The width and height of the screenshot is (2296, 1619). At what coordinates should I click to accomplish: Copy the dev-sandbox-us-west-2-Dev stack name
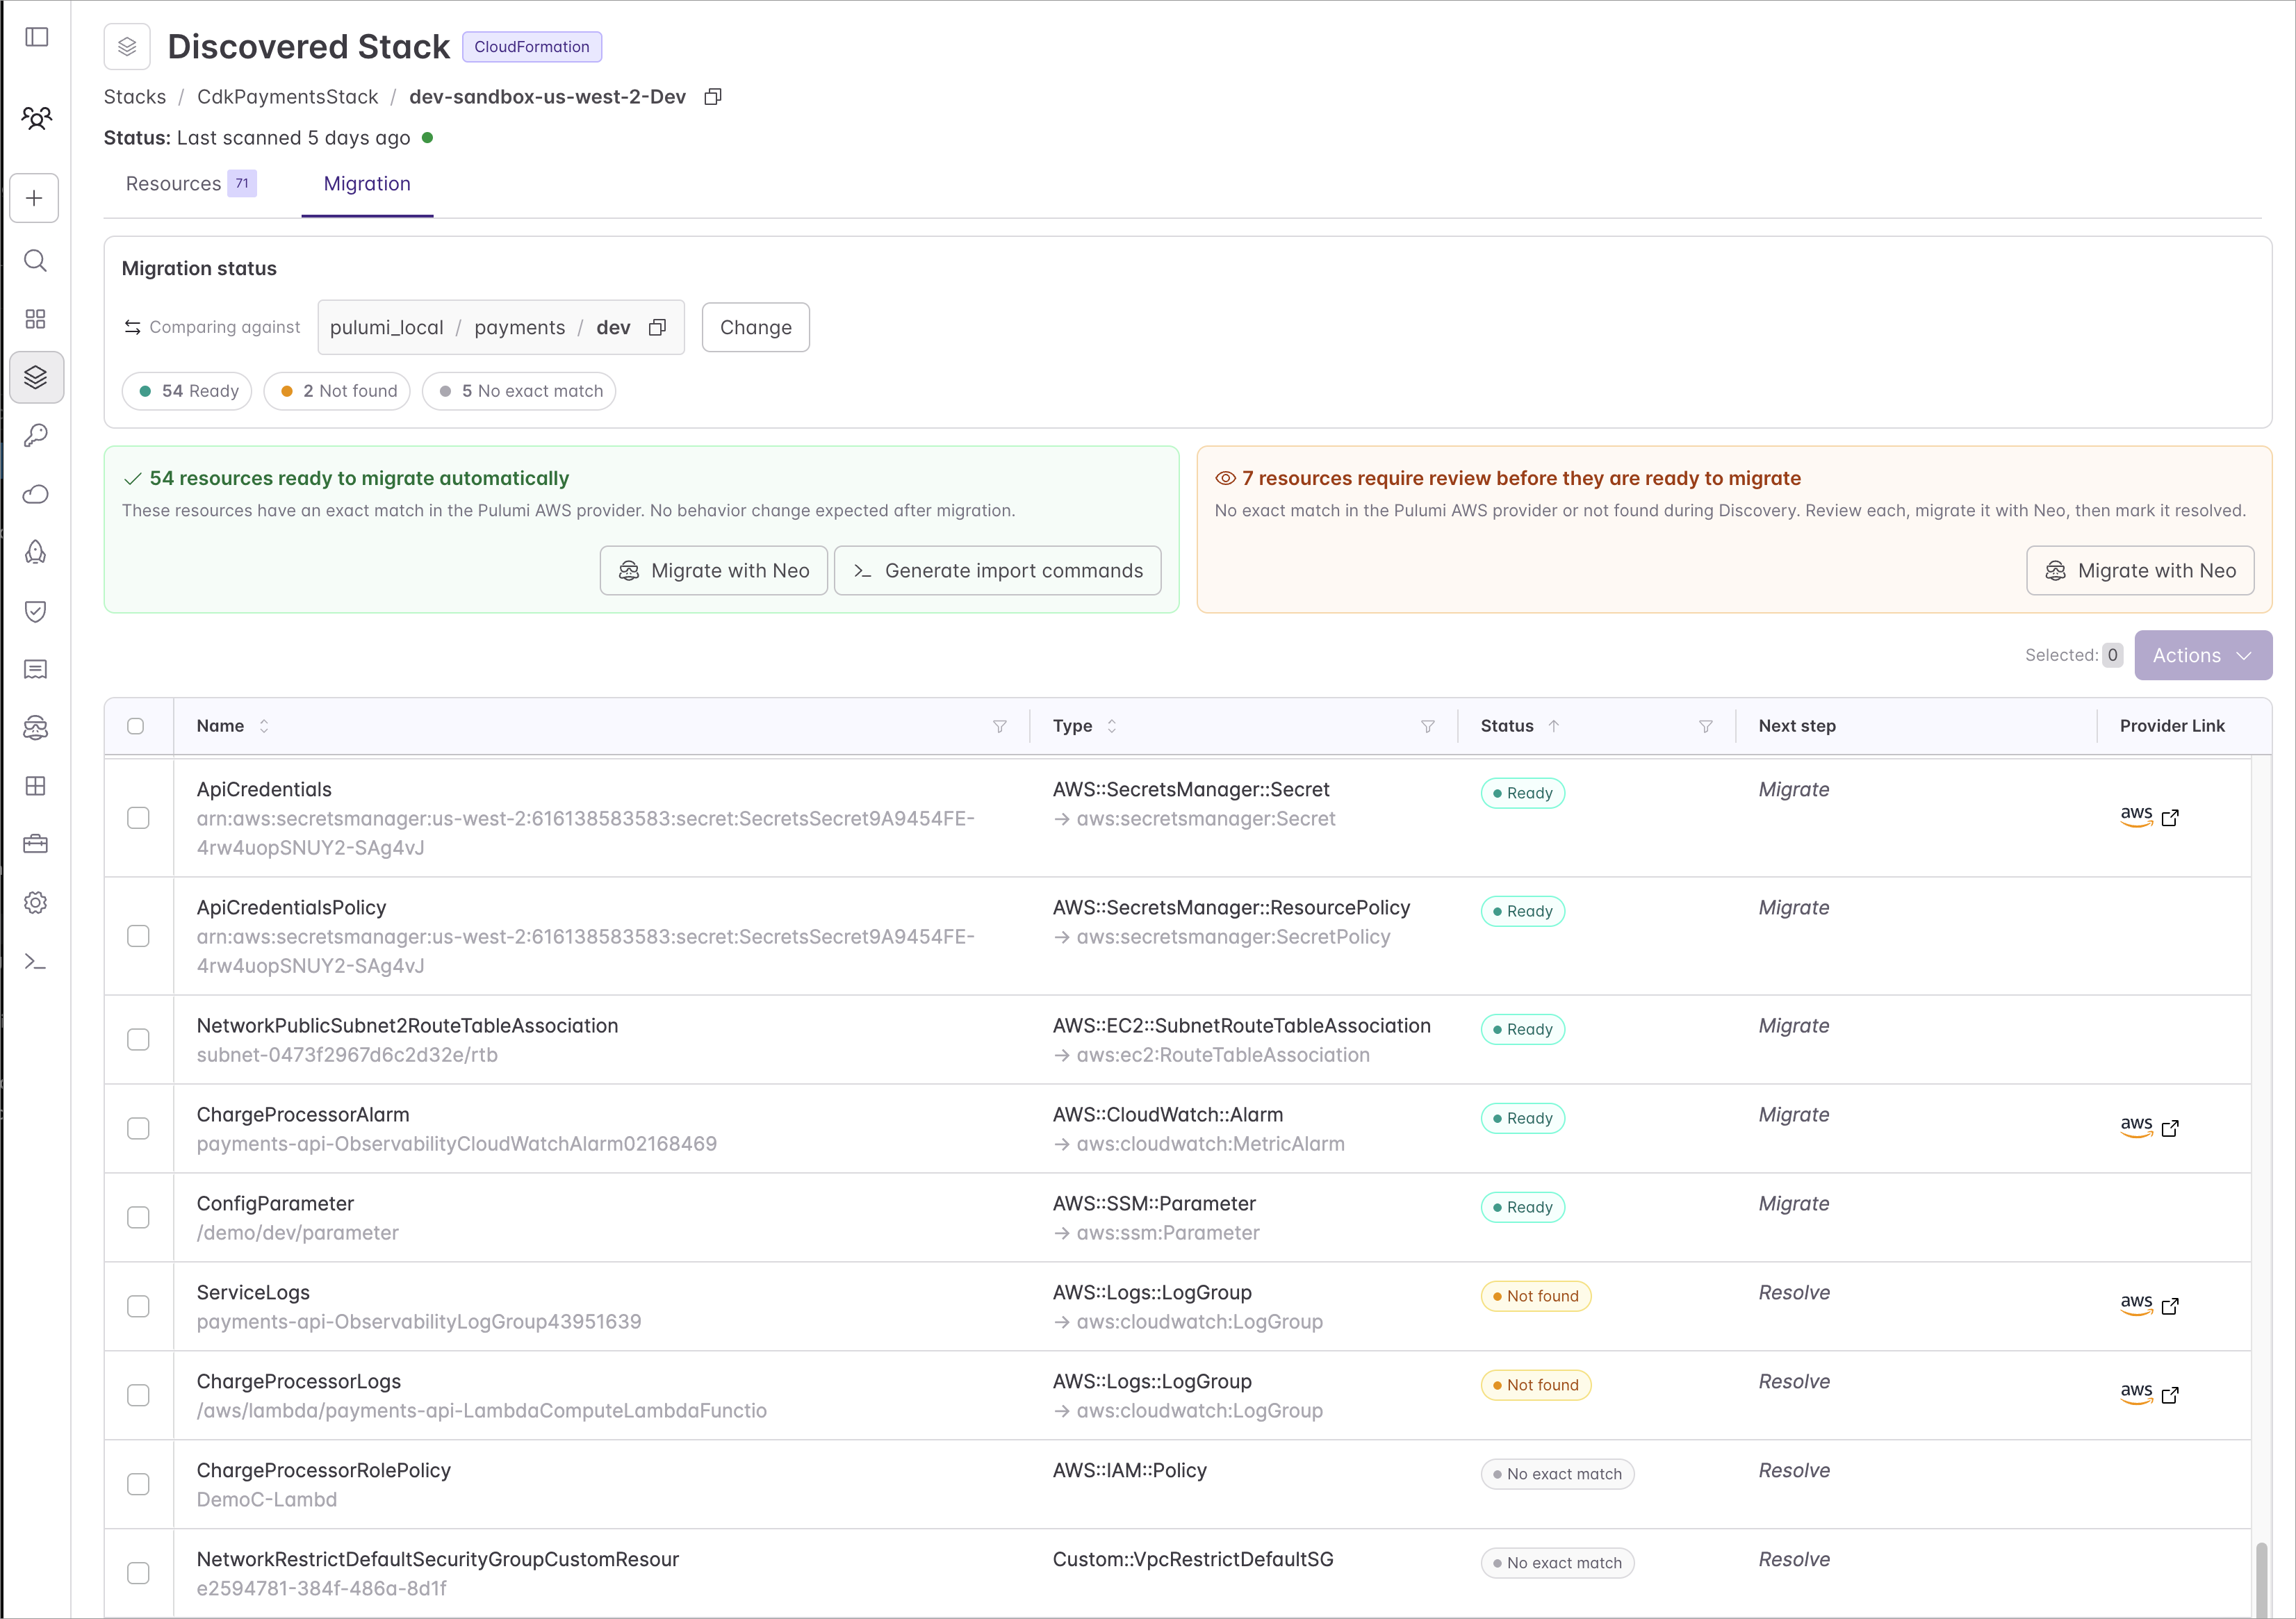pyautogui.click(x=713, y=97)
